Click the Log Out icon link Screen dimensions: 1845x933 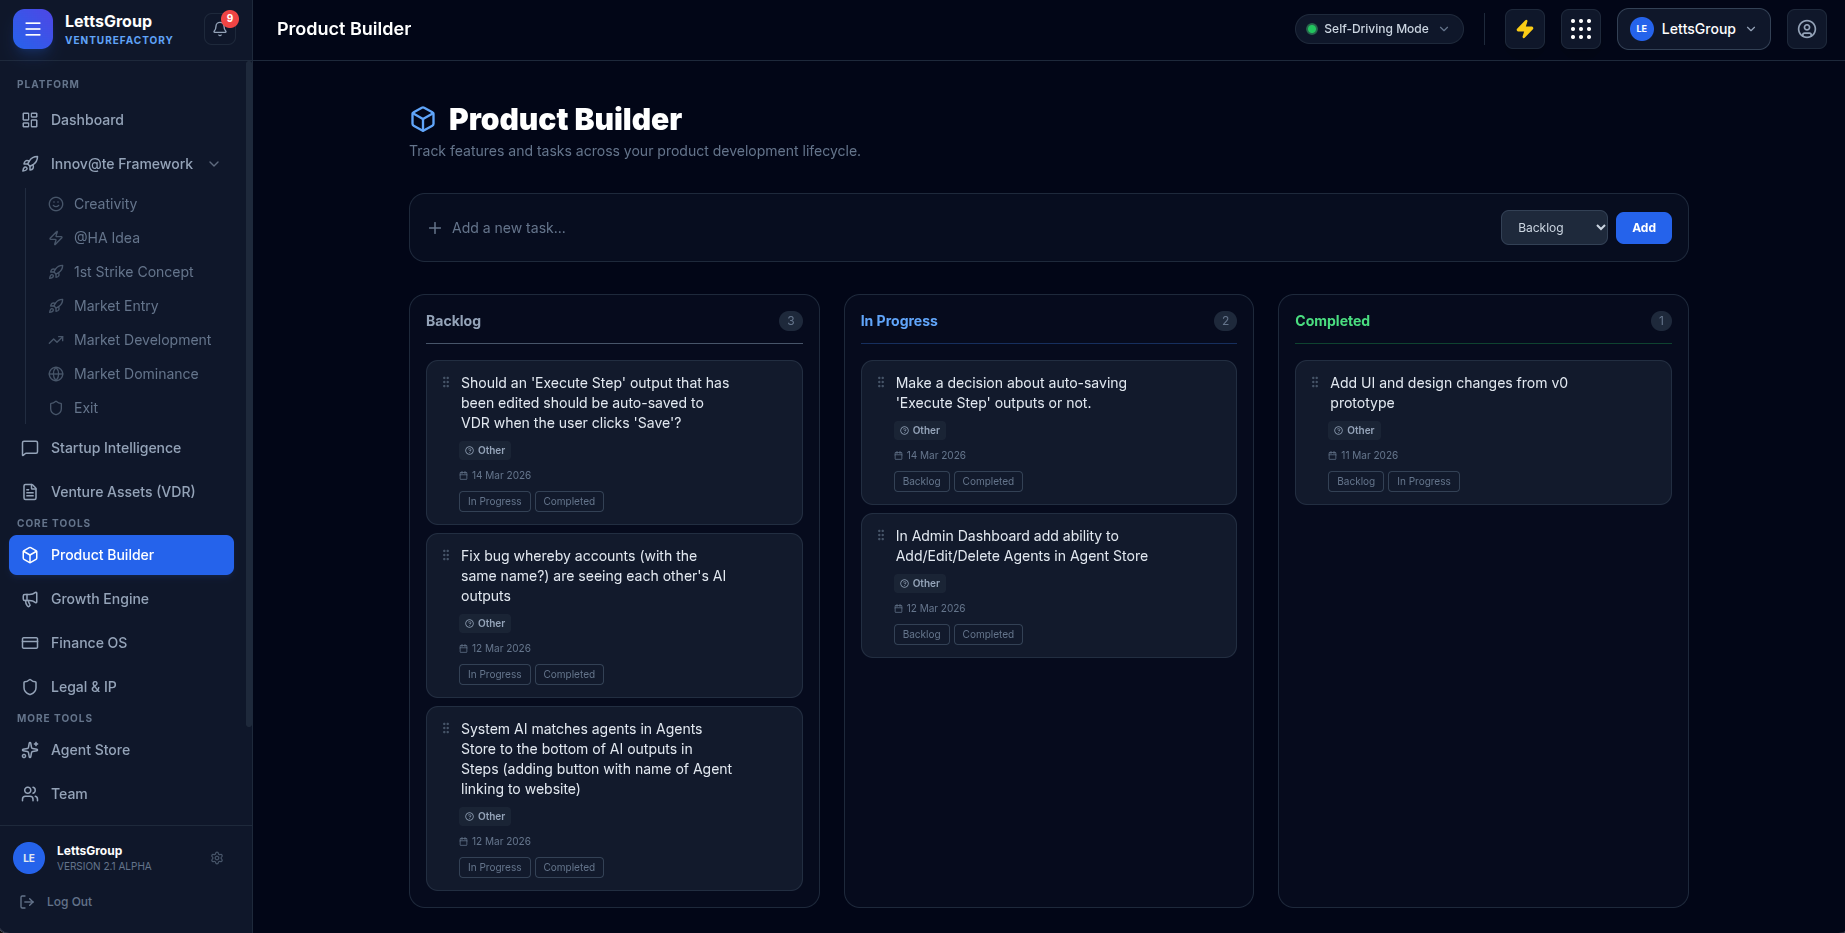(27, 902)
